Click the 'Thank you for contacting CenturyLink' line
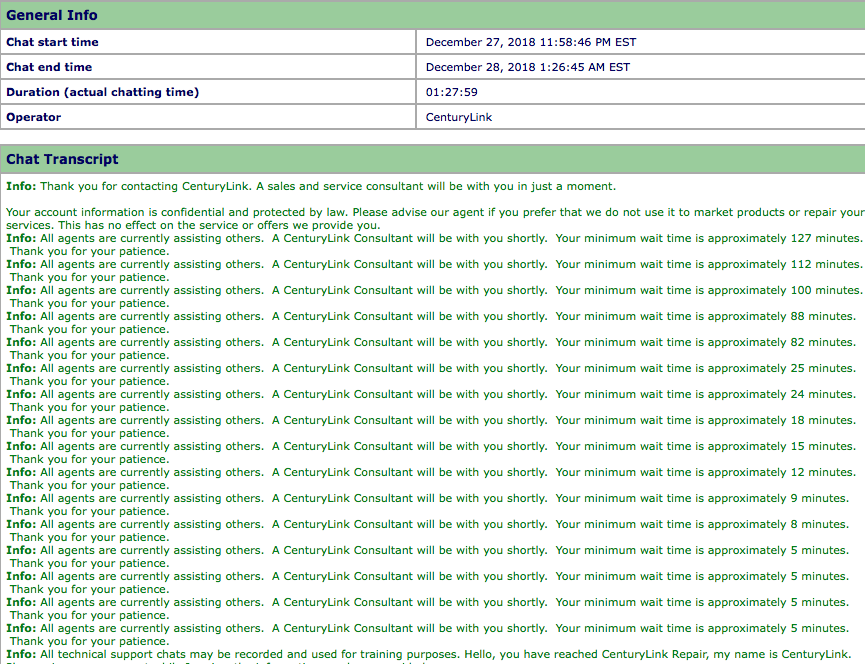 click(311, 186)
